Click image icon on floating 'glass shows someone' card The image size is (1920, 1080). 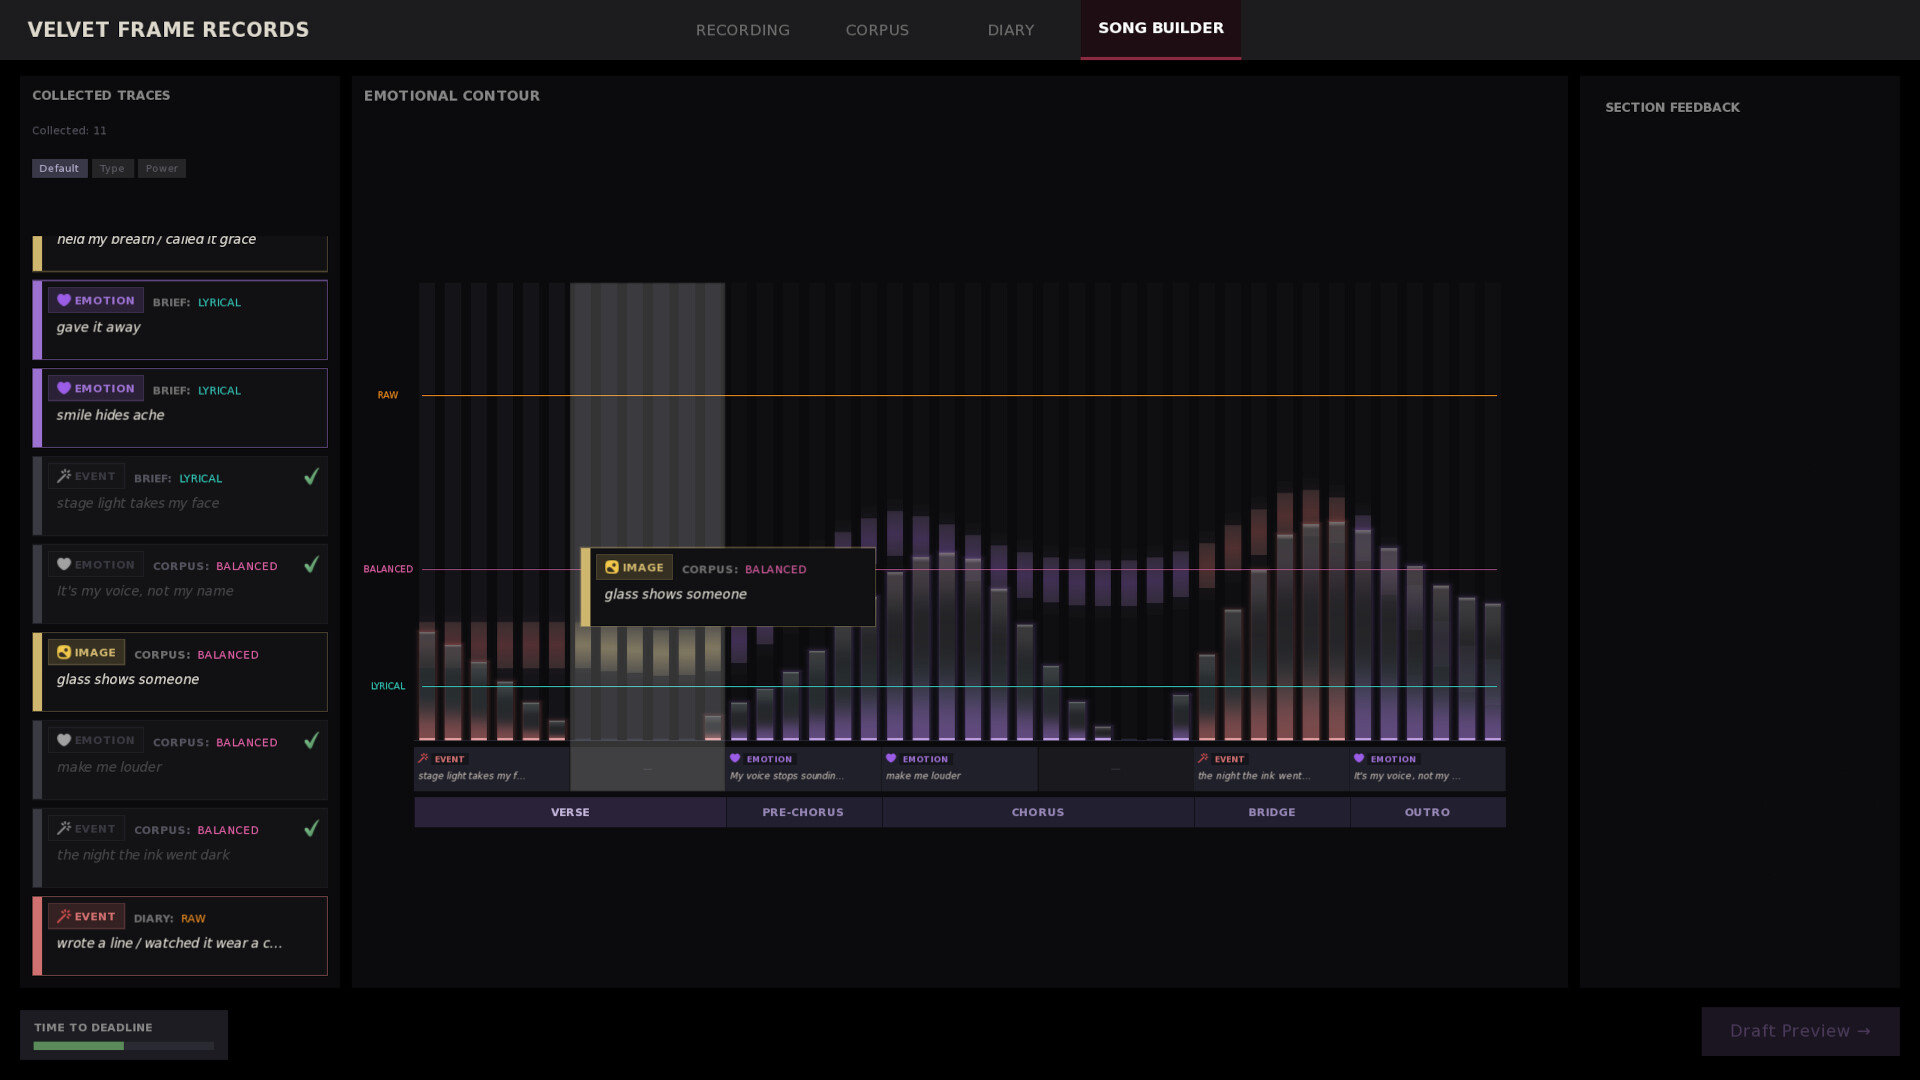click(612, 567)
